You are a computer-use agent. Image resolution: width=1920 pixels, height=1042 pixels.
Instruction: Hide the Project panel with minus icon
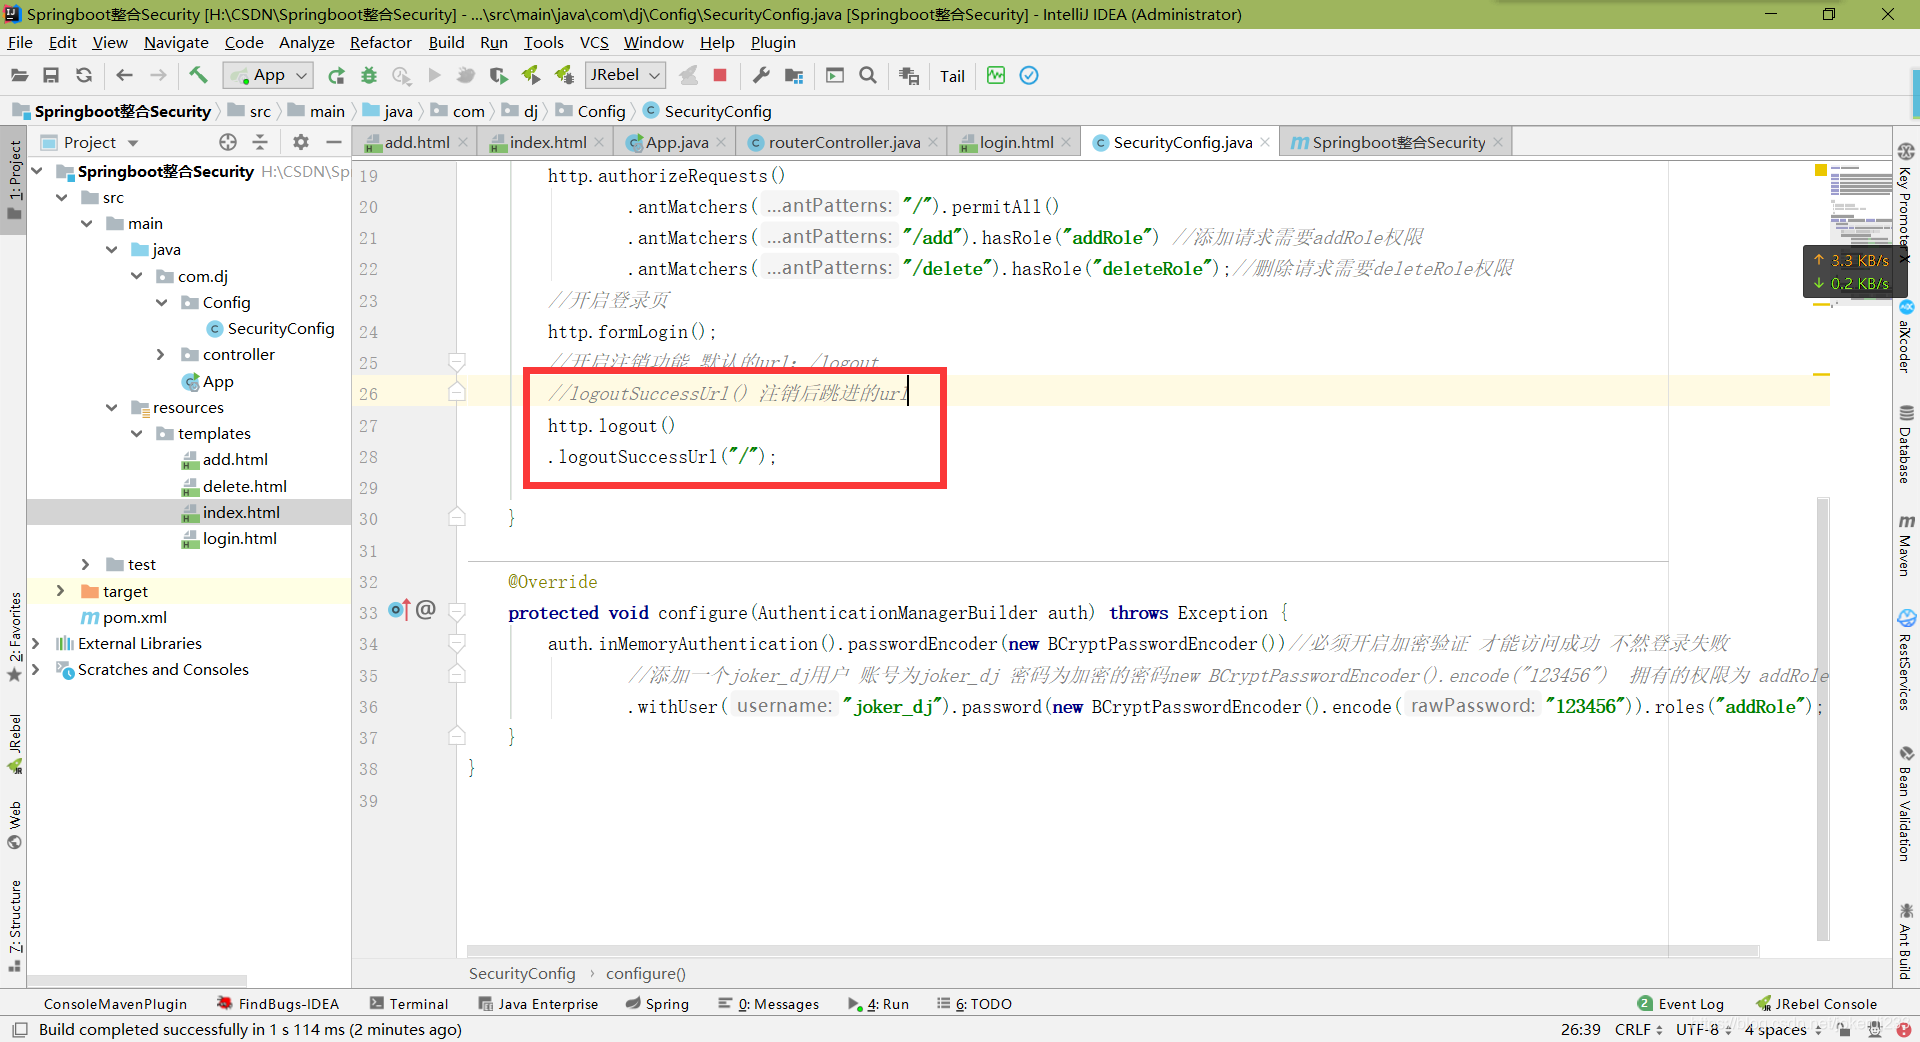(334, 142)
